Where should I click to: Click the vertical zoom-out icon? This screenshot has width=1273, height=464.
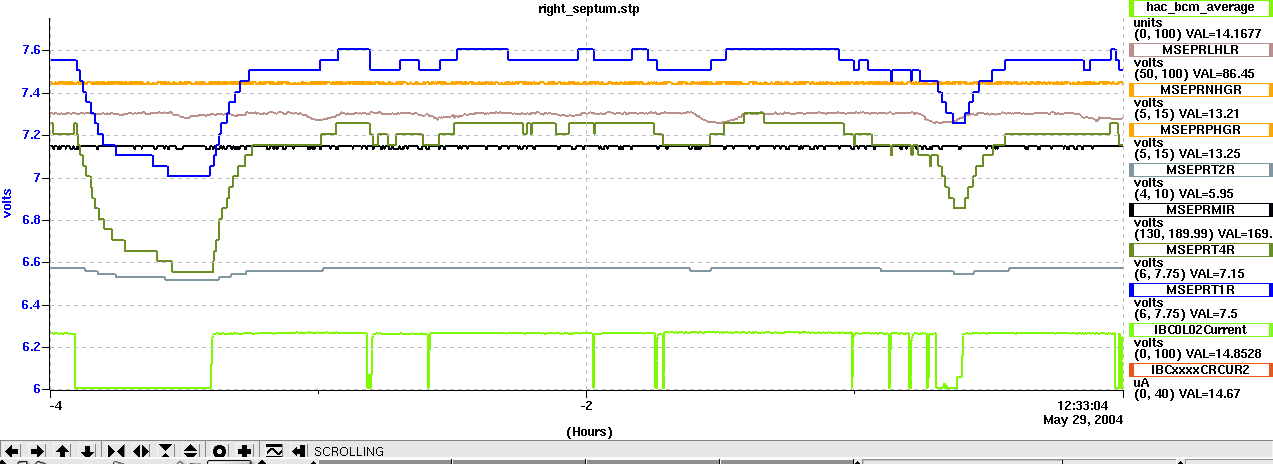point(192,451)
